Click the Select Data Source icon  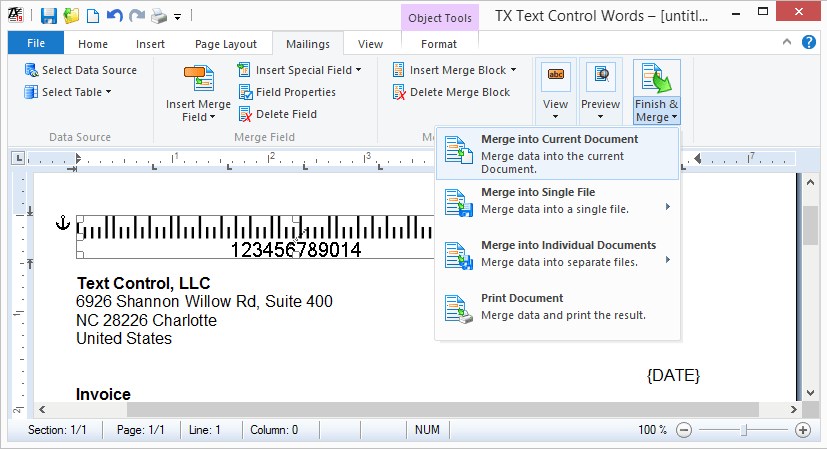pos(31,70)
